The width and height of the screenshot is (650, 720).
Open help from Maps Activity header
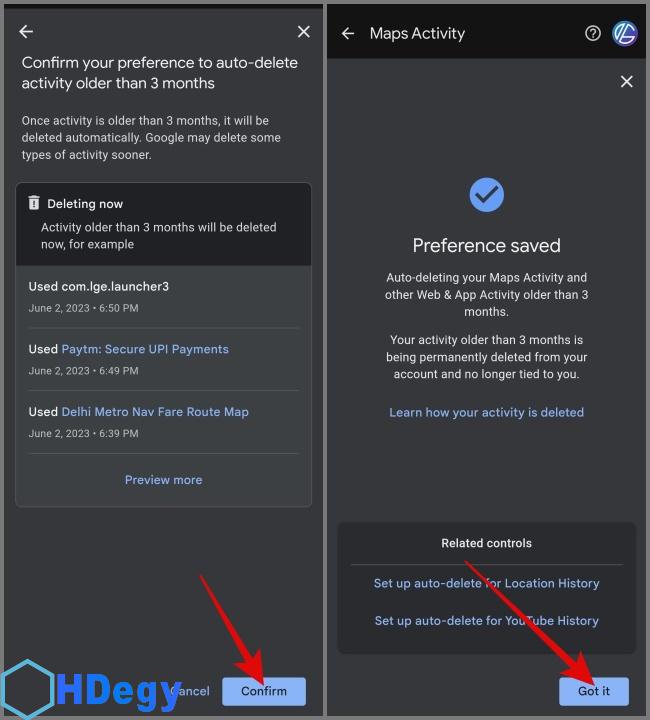[x=593, y=33]
